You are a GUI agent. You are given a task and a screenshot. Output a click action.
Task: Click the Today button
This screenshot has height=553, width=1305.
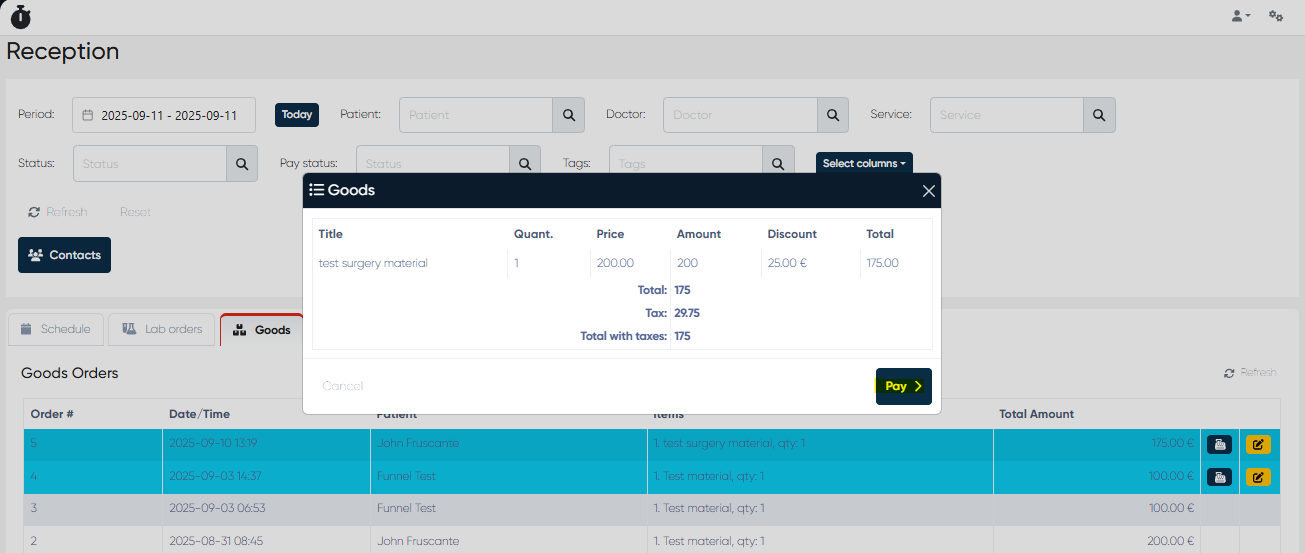(297, 115)
